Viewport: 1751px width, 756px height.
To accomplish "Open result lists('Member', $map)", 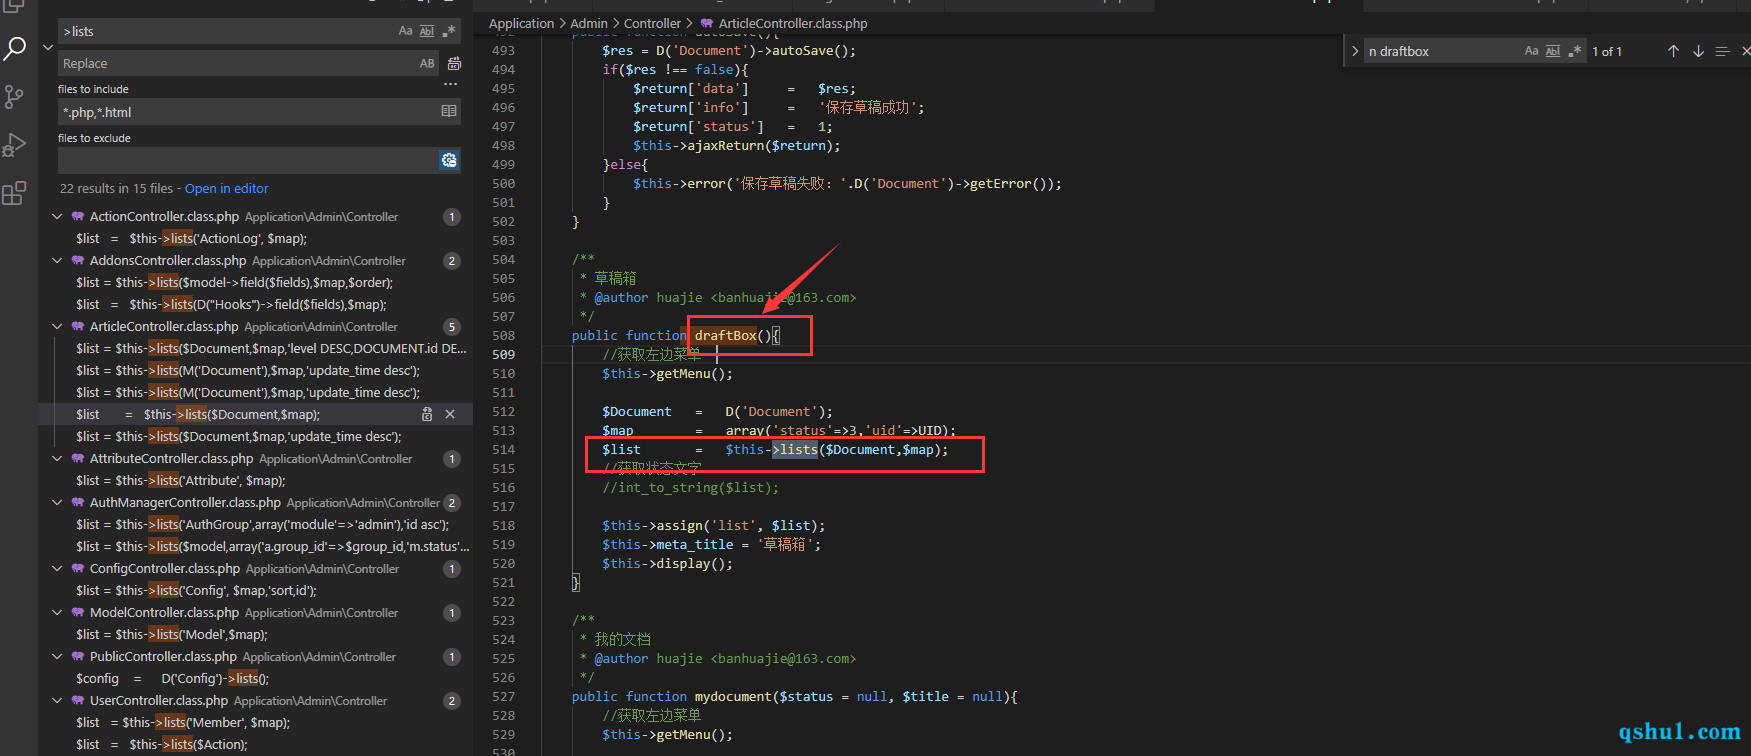I will (x=183, y=722).
